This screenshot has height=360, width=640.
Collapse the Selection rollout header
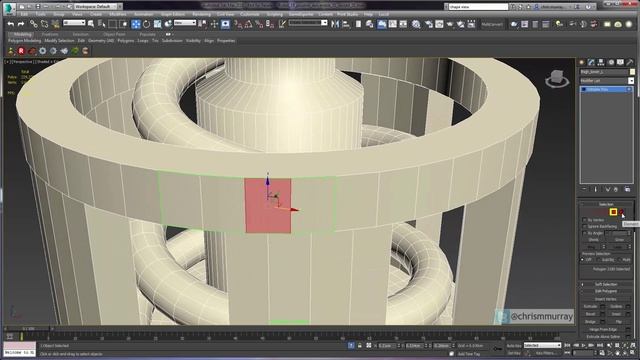point(606,204)
